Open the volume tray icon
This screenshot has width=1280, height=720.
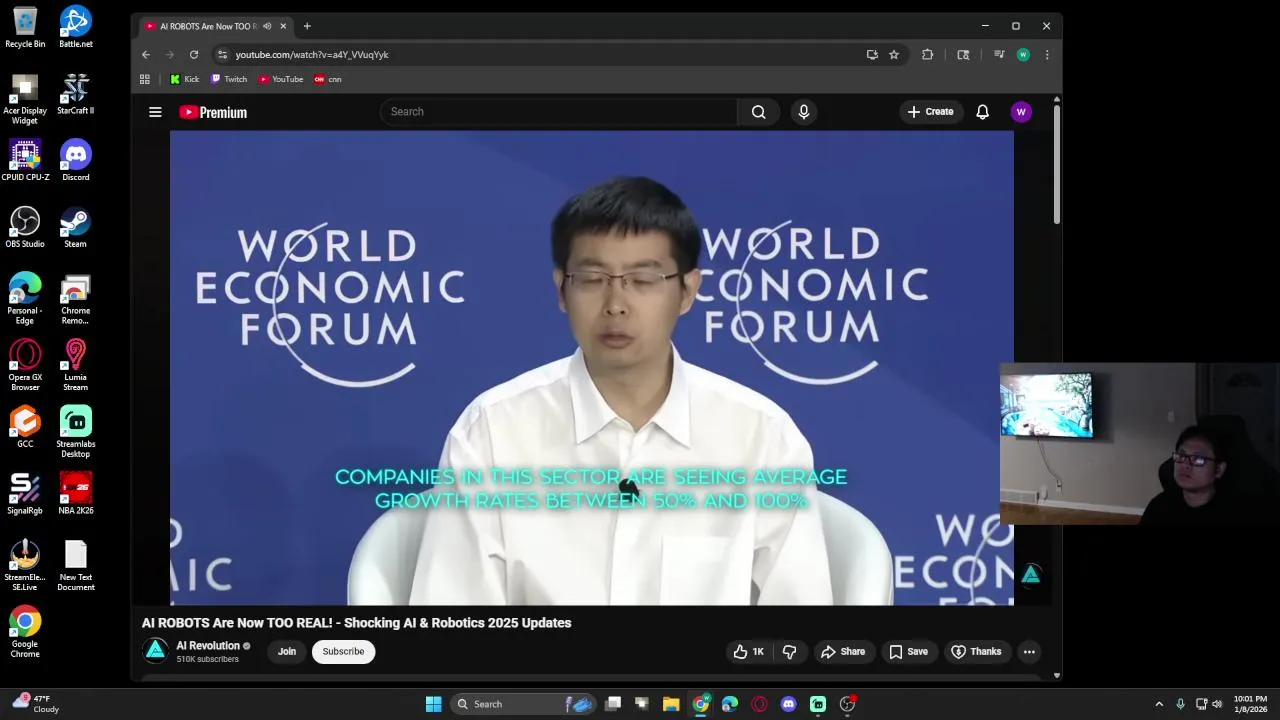(x=1217, y=704)
